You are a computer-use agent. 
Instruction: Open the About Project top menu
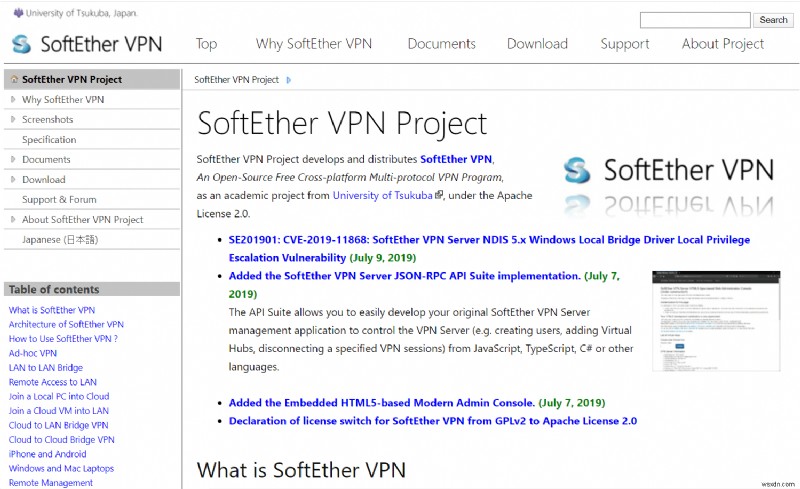tap(722, 44)
